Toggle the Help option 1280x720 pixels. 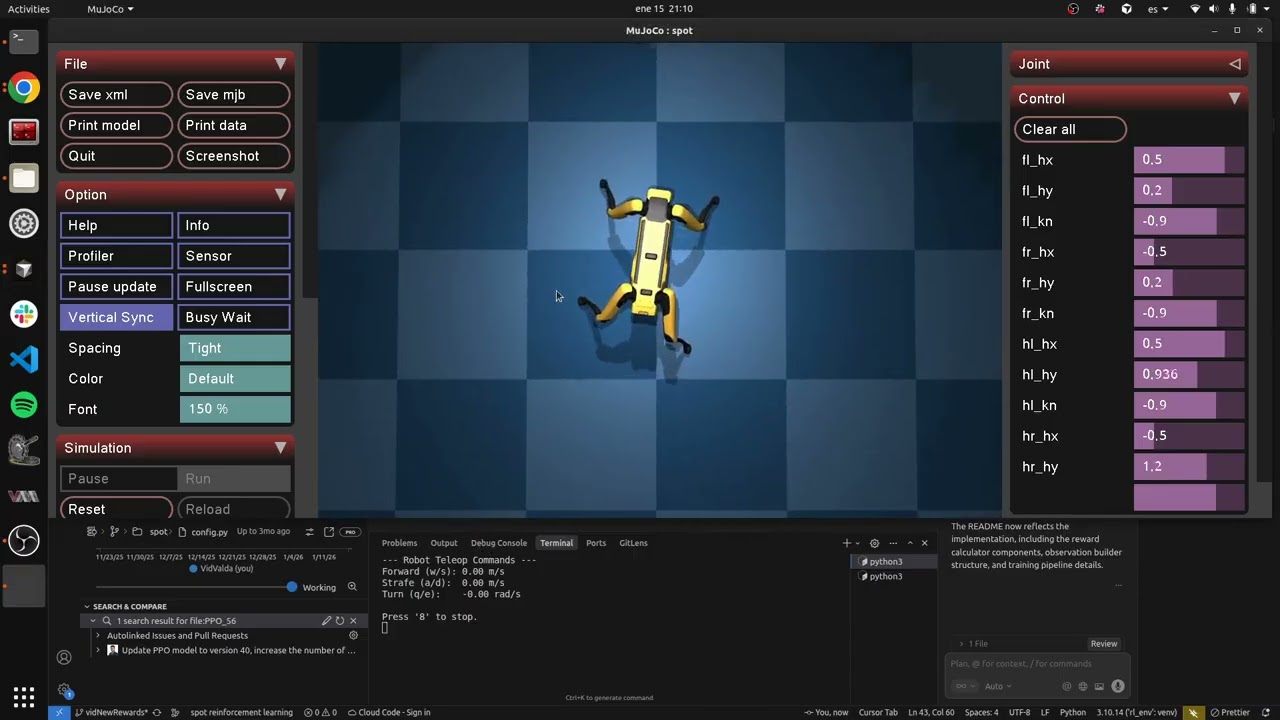(116, 225)
